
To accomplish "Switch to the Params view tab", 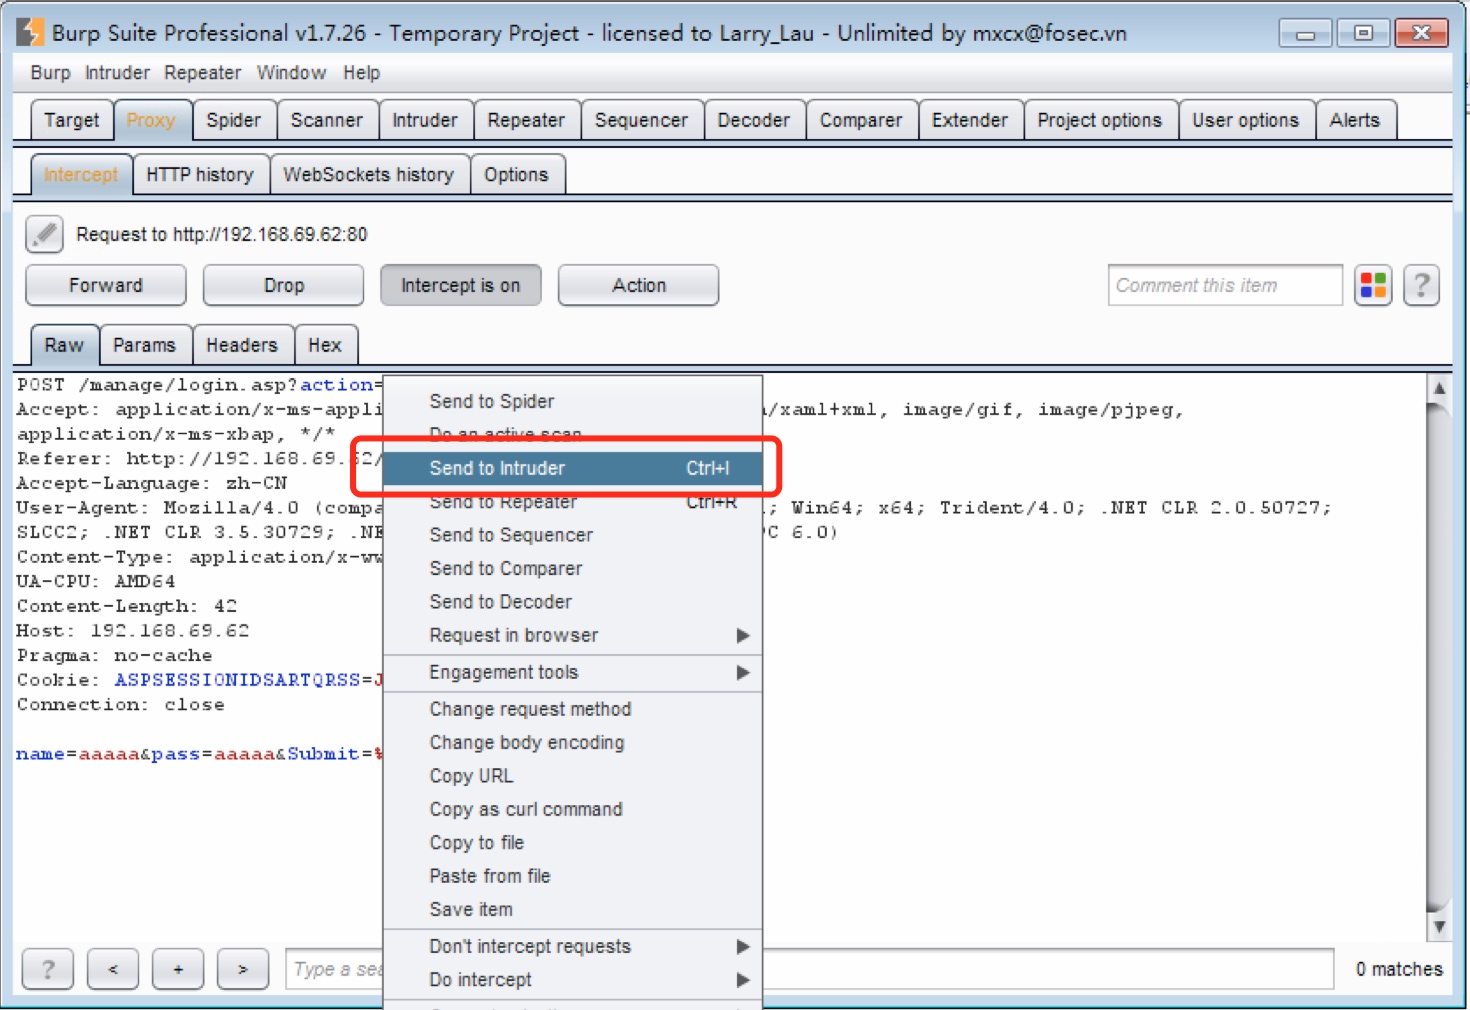I will tap(144, 345).
